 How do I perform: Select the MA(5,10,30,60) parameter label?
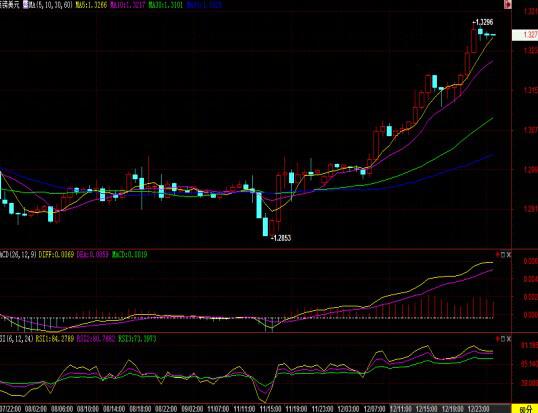(50, 5)
